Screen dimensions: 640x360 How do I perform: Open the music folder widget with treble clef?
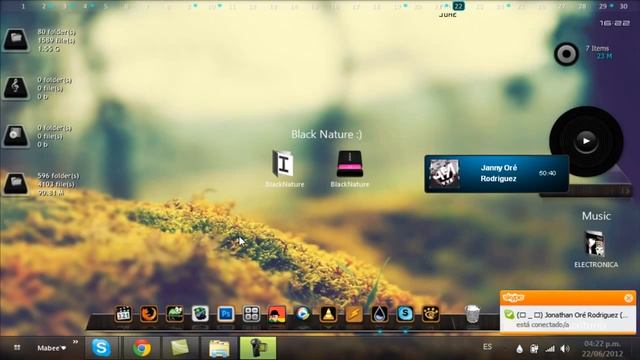[x=16, y=88]
